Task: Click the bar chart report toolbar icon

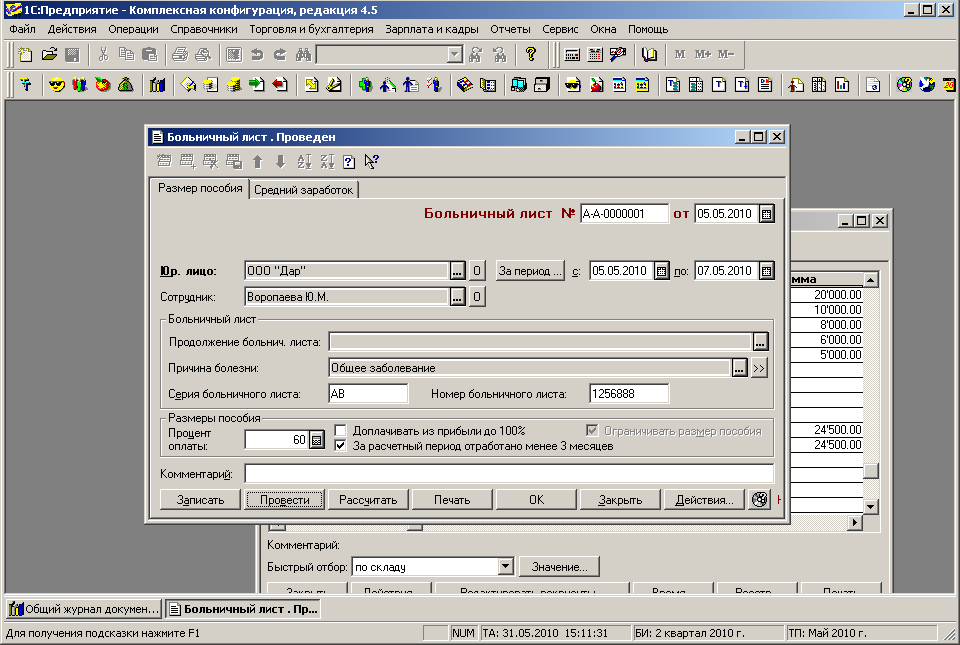Action: tap(842, 84)
